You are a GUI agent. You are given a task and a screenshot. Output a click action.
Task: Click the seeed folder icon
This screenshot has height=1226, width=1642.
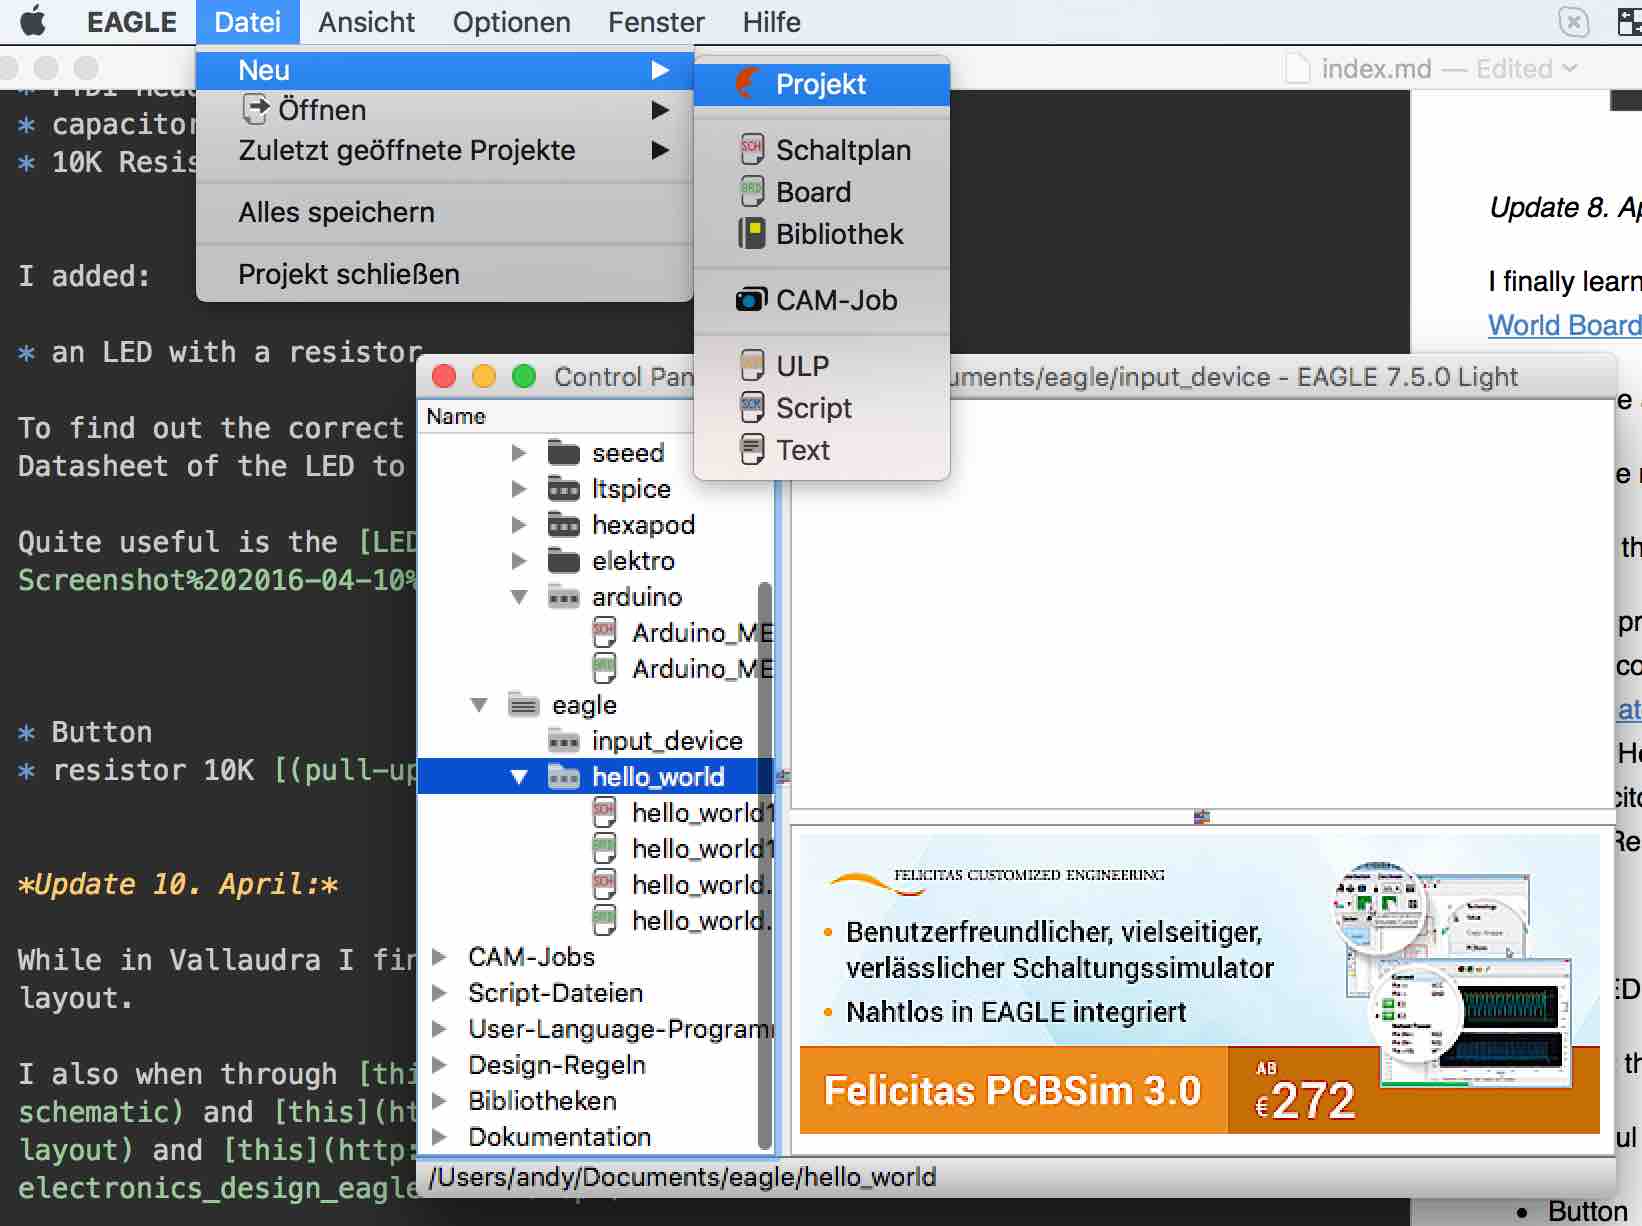(564, 453)
